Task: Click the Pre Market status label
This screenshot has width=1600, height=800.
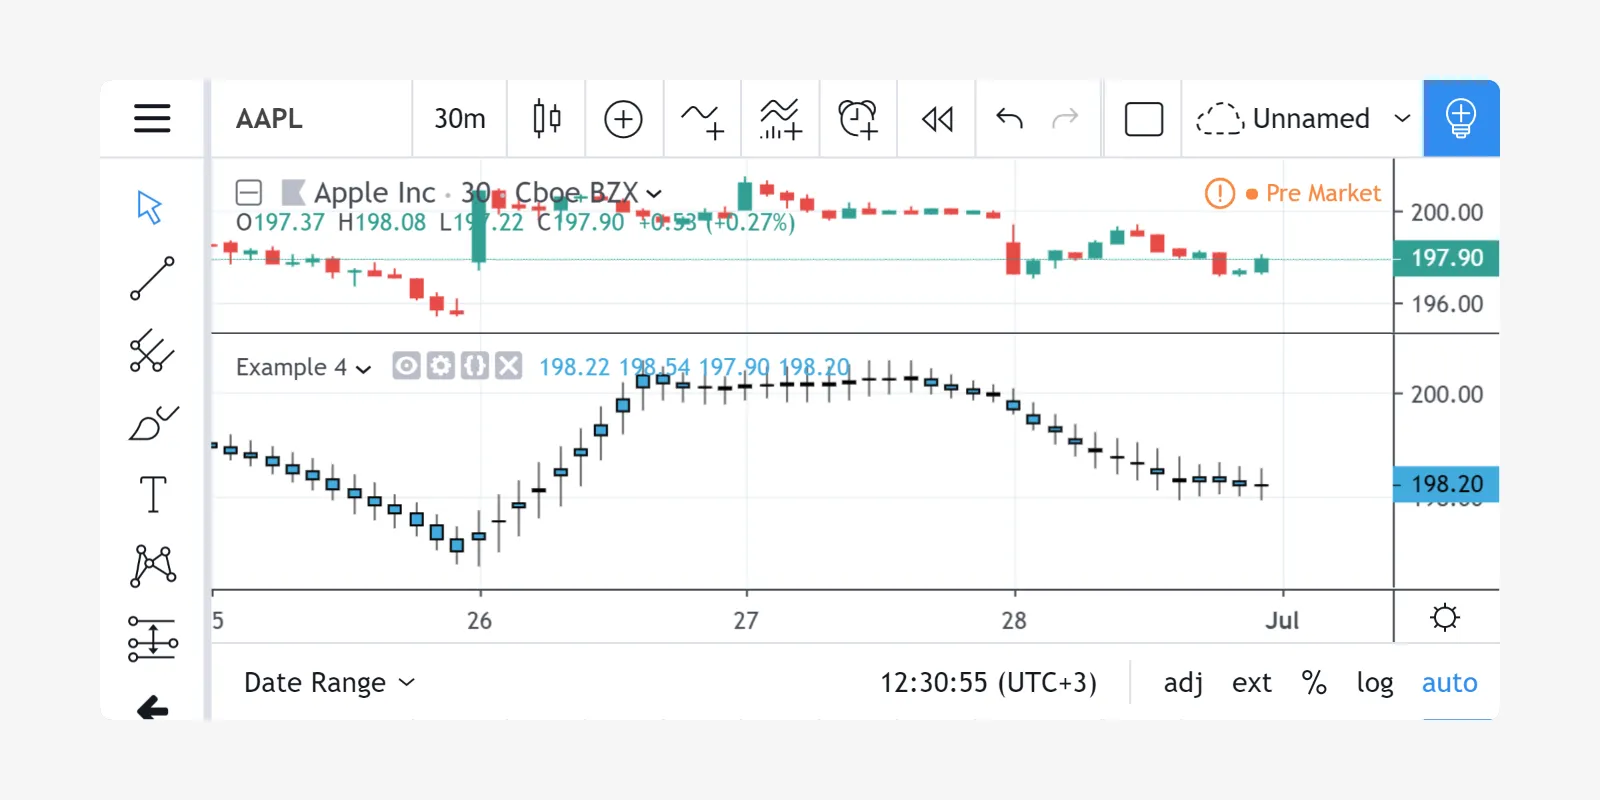Action: [x=1323, y=193]
